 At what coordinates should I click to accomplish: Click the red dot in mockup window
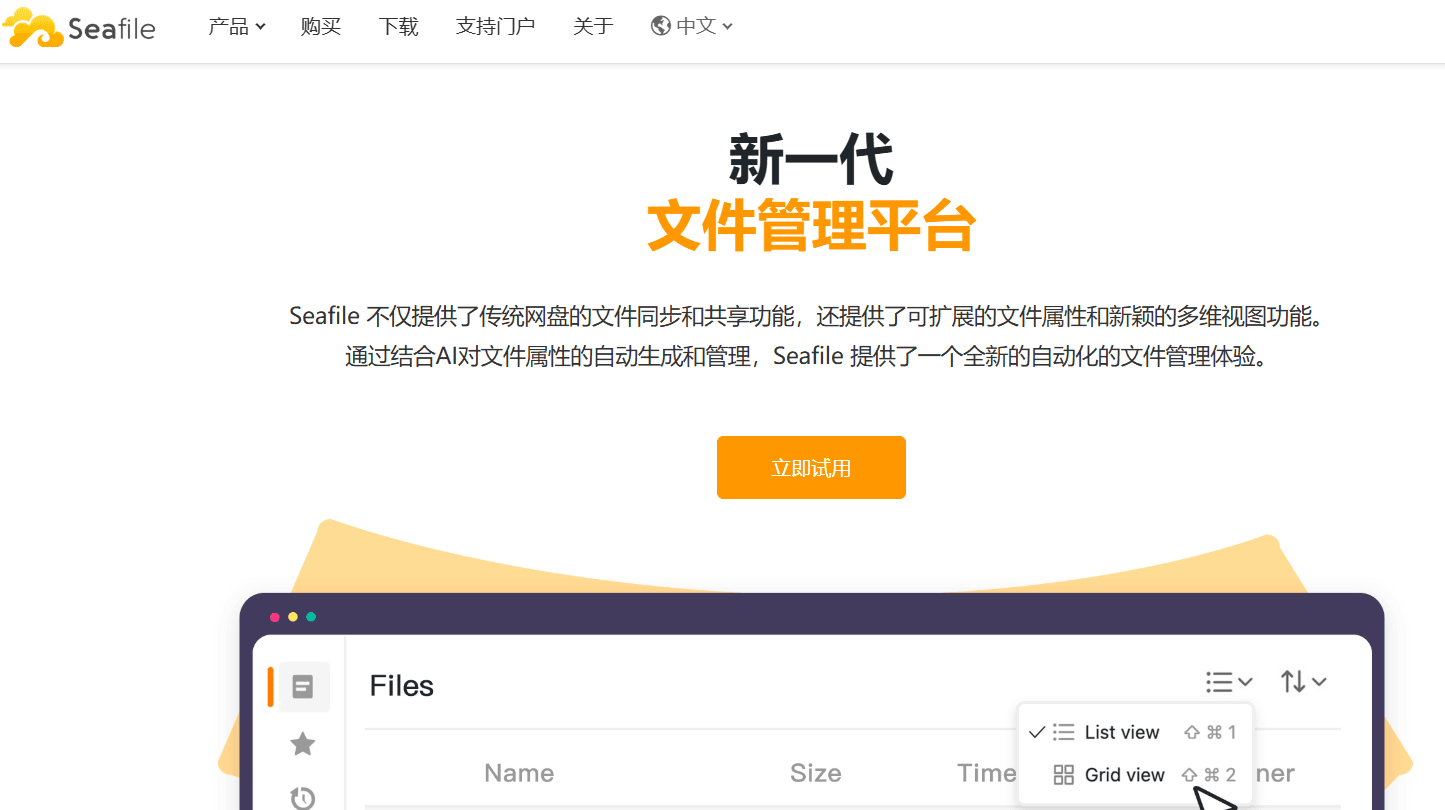pos(275,617)
